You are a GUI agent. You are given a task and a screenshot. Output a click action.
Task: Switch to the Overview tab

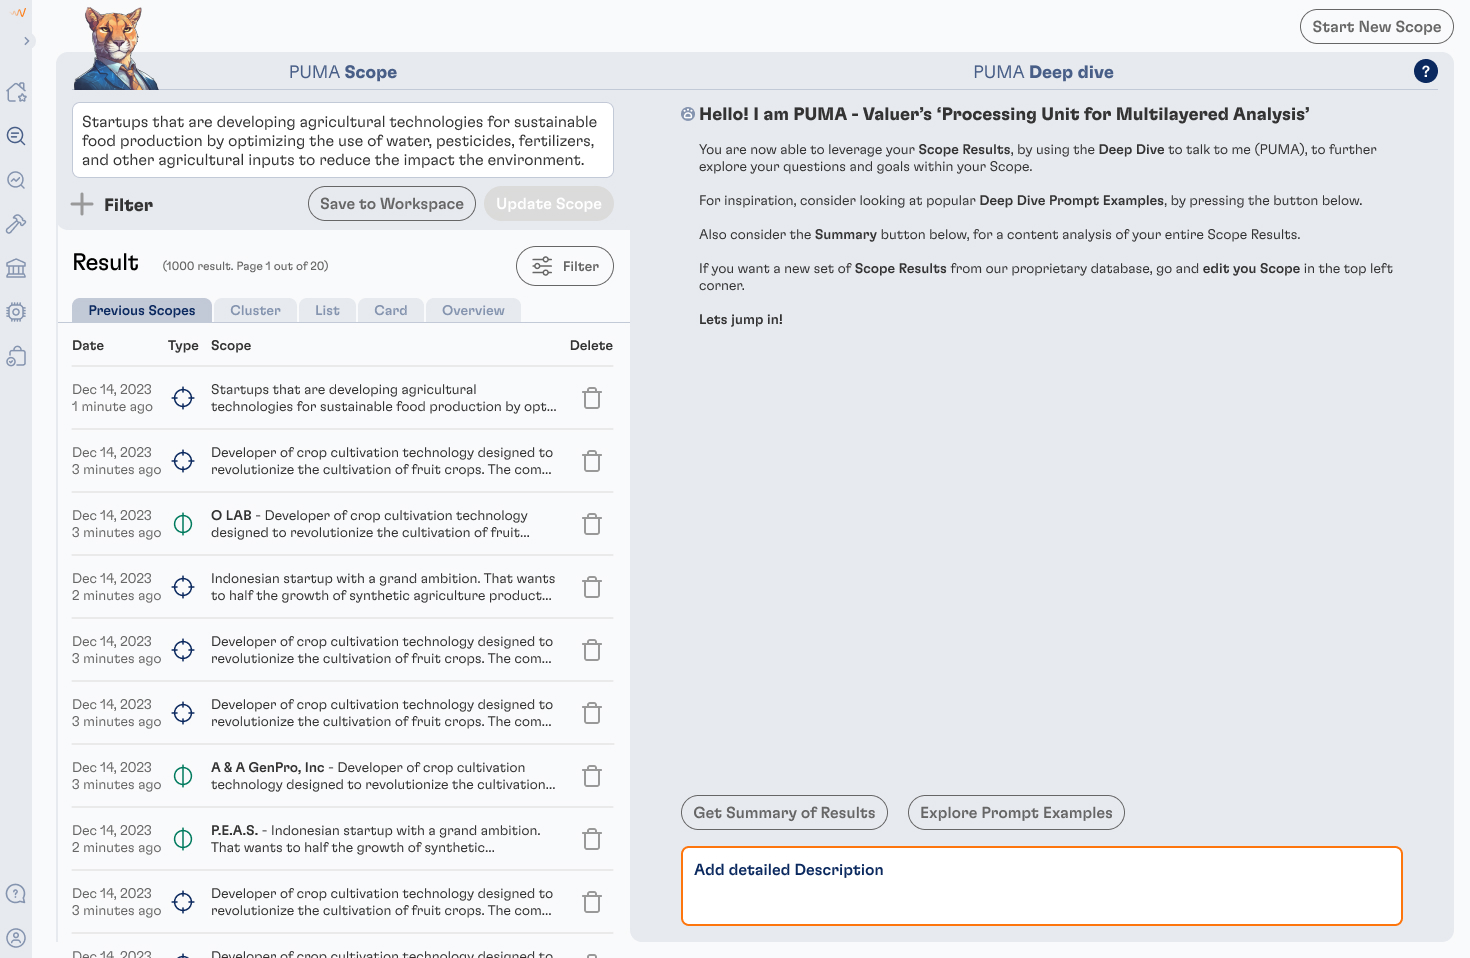(473, 310)
